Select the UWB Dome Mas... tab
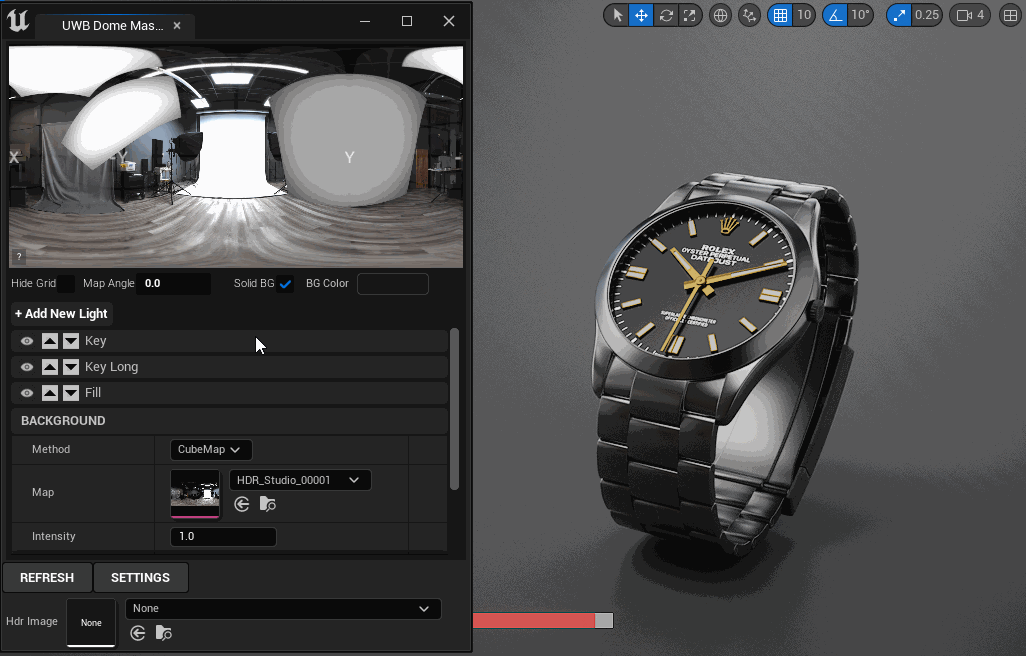This screenshot has height=656, width=1026. click(x=112, y=25)
